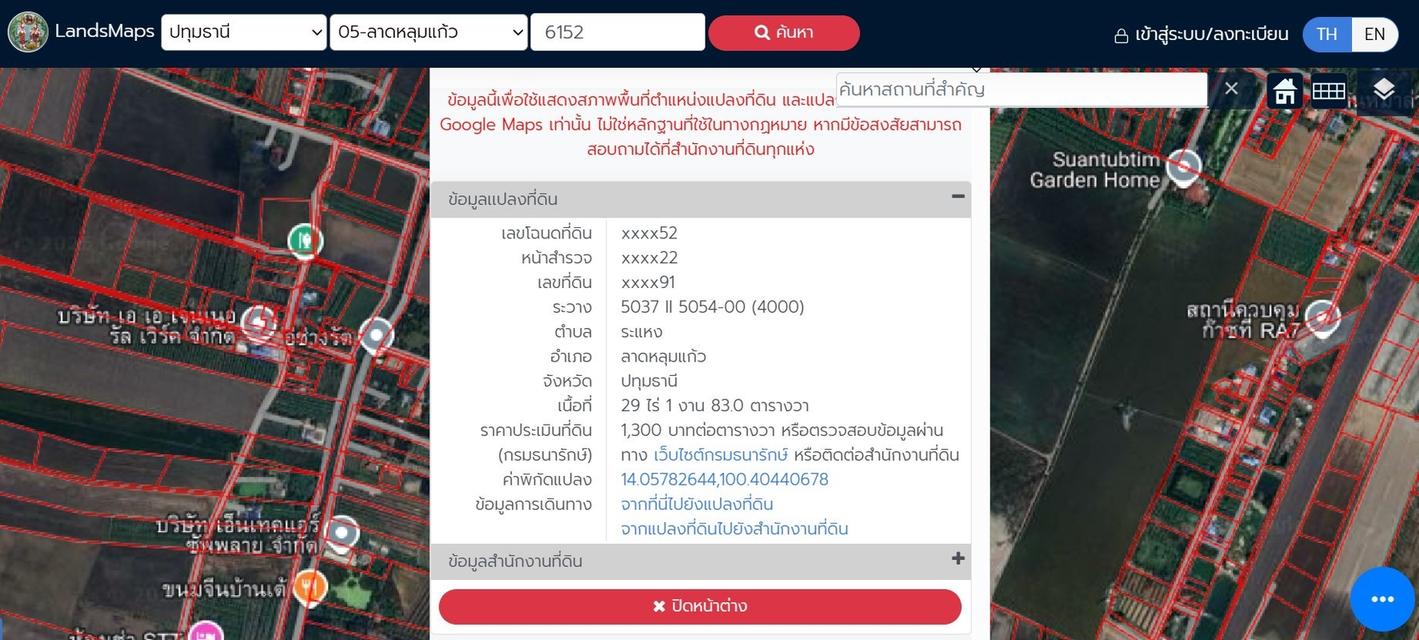Click the อำเภอ value ลาดหลุมแก้ว
The image size is (1419, 640).
663,357
